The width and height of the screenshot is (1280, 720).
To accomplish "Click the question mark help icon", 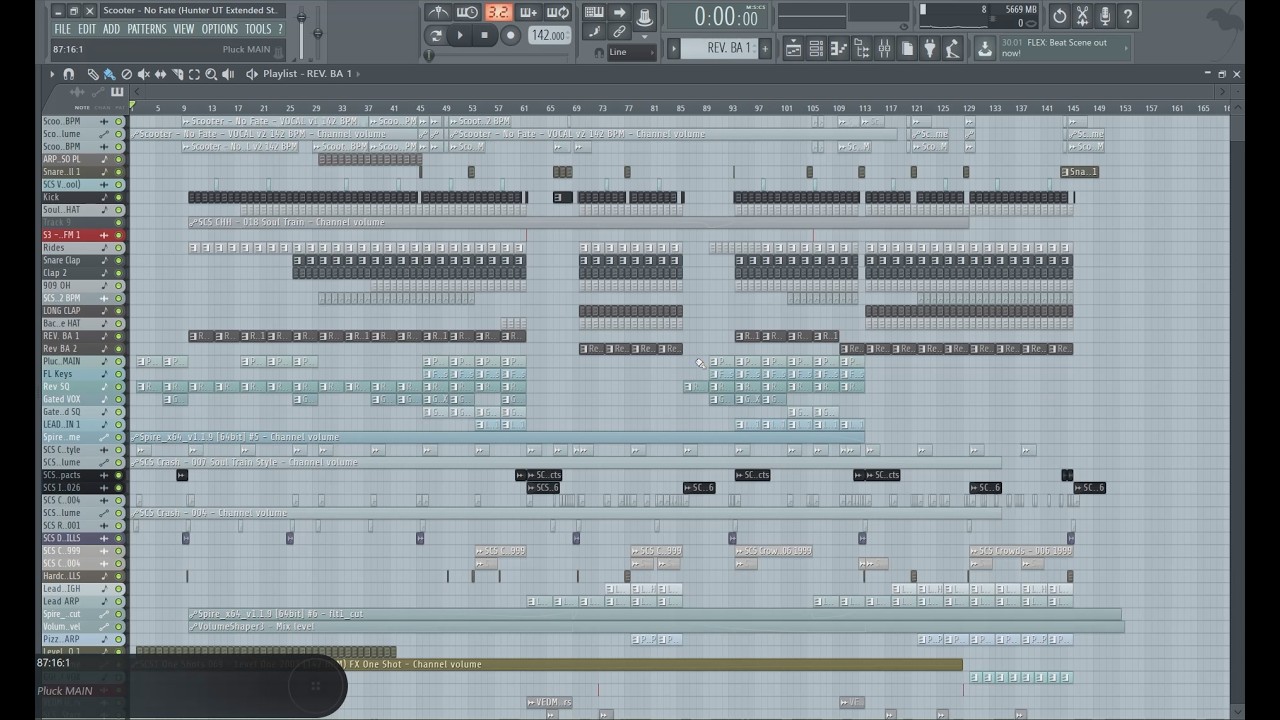I will pos(1128,15).
